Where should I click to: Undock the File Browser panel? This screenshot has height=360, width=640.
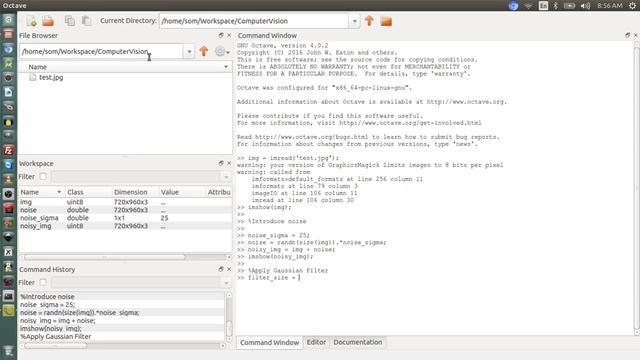click(x=221, y=36)
